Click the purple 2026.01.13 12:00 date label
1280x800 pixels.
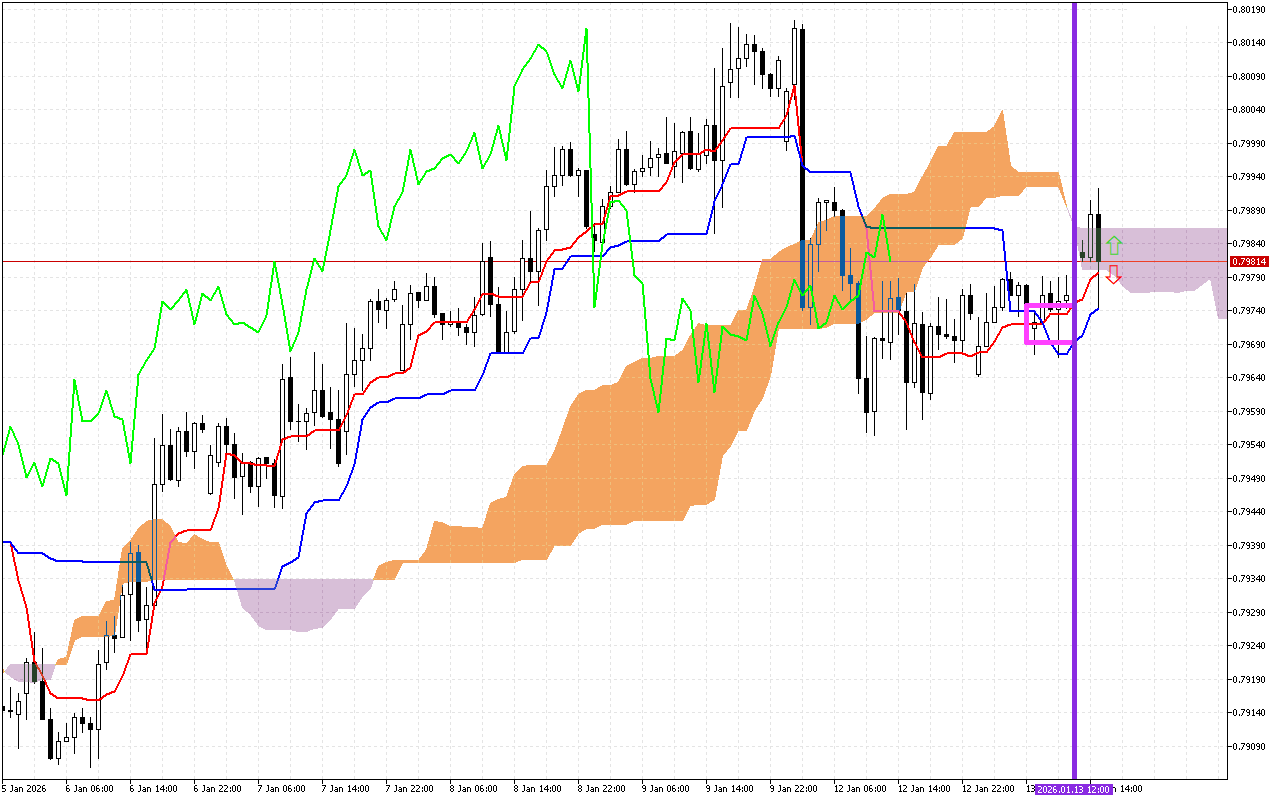click(1073, 789)
